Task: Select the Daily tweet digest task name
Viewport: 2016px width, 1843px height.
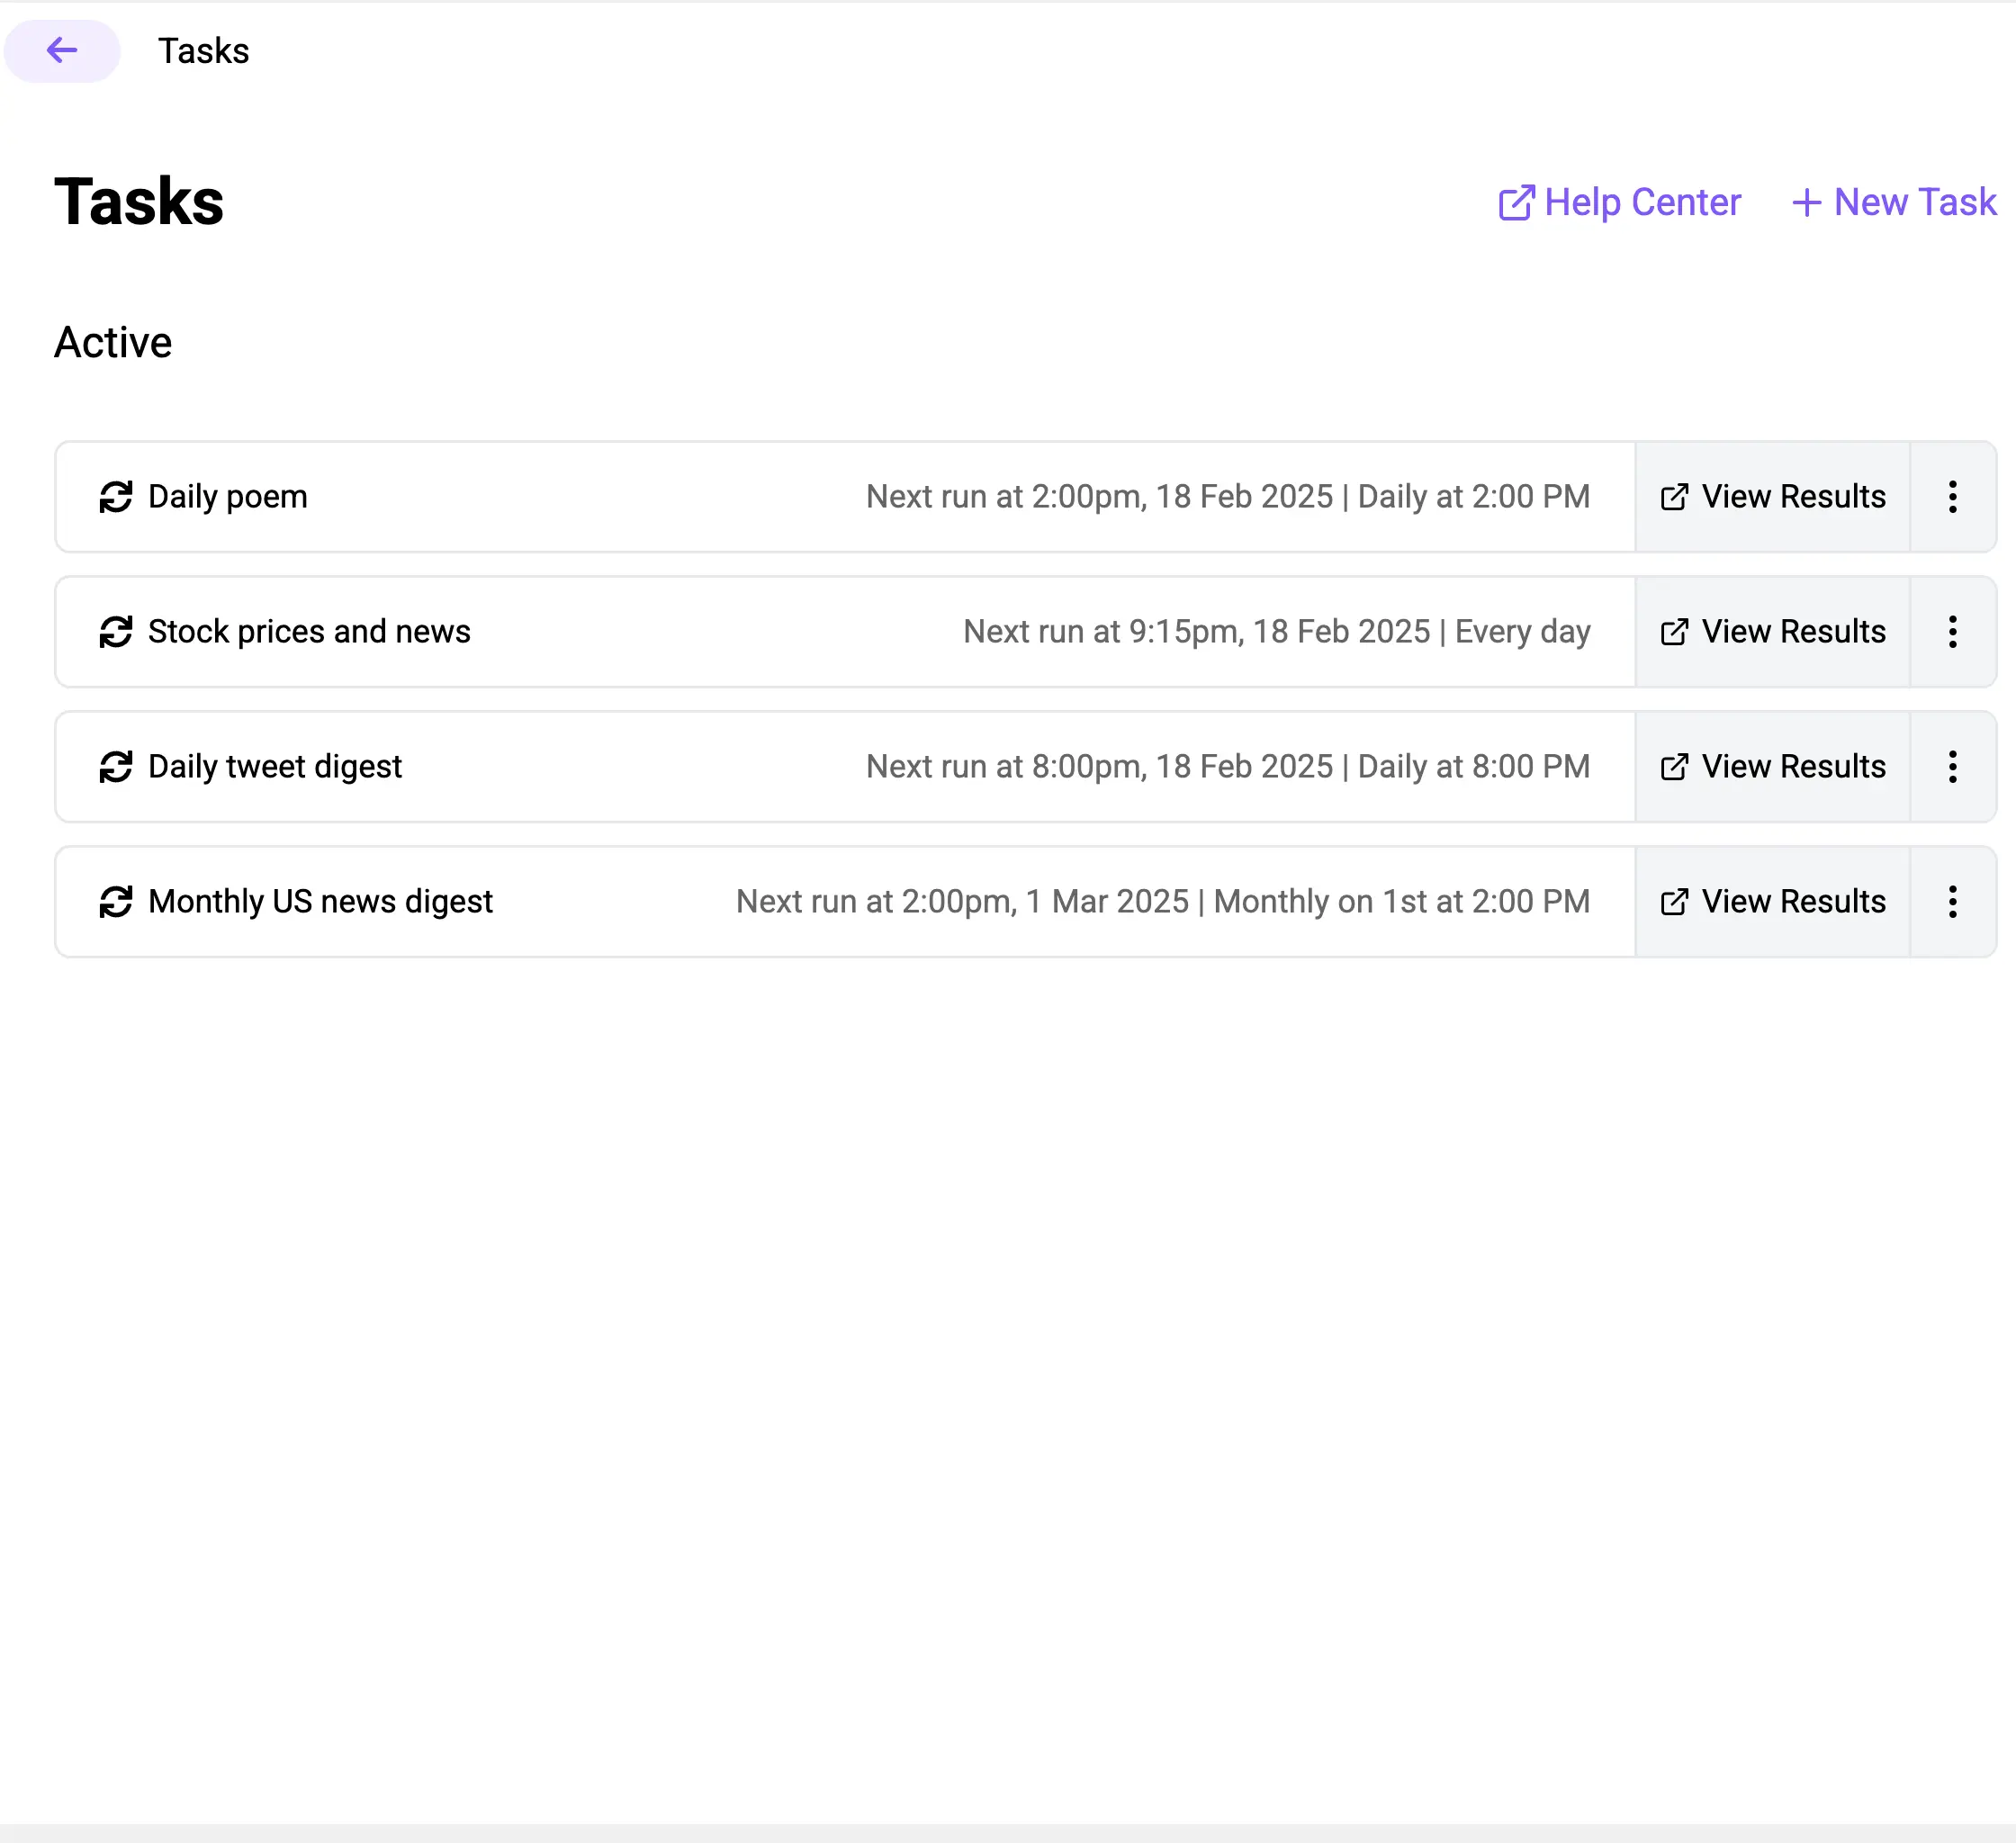Action: click(x=275, y=767)
